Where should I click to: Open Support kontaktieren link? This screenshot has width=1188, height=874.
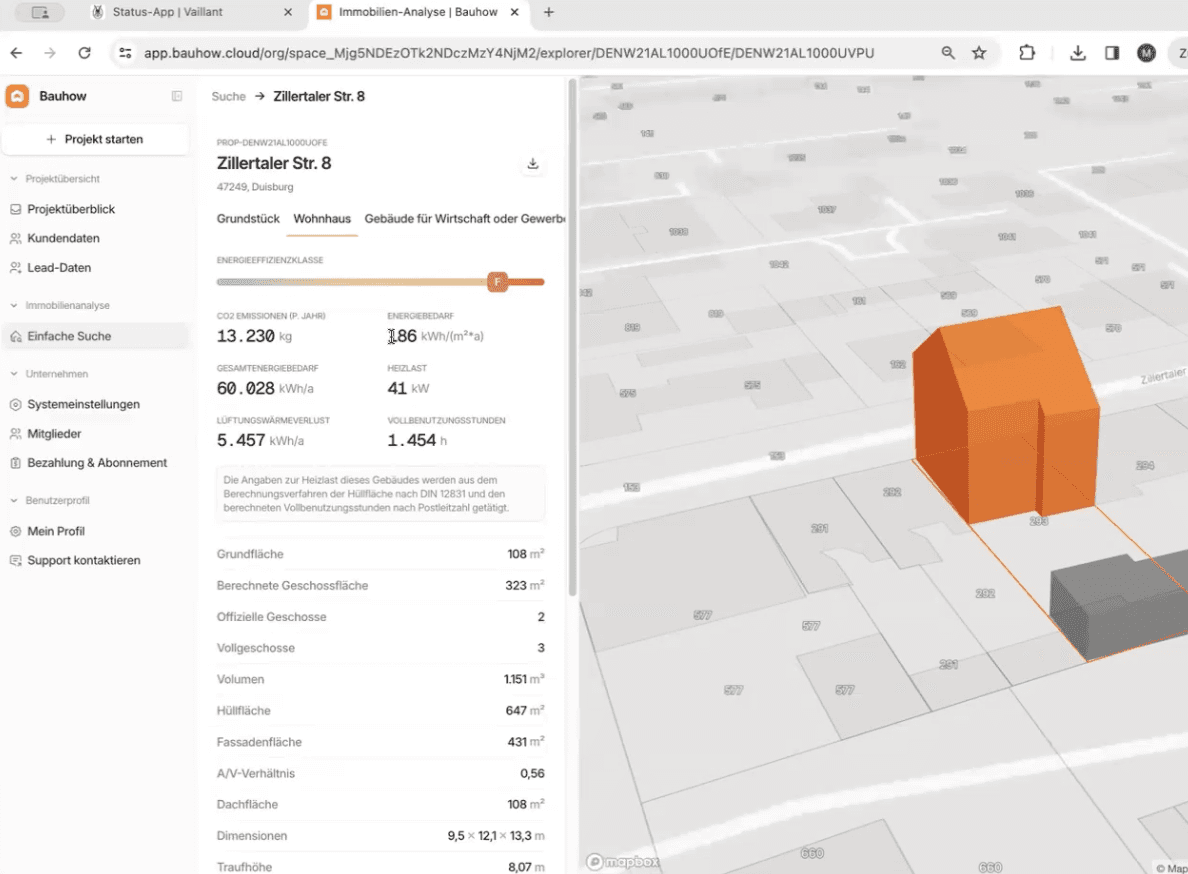coord(95,560)
